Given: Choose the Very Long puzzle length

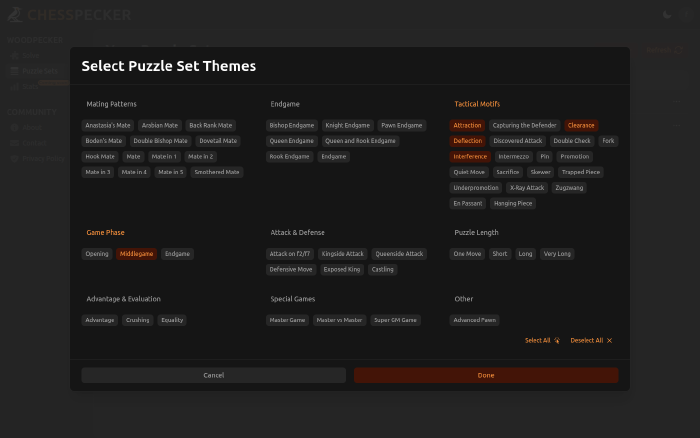Looking at the screenshot, I should pos(557,254).
